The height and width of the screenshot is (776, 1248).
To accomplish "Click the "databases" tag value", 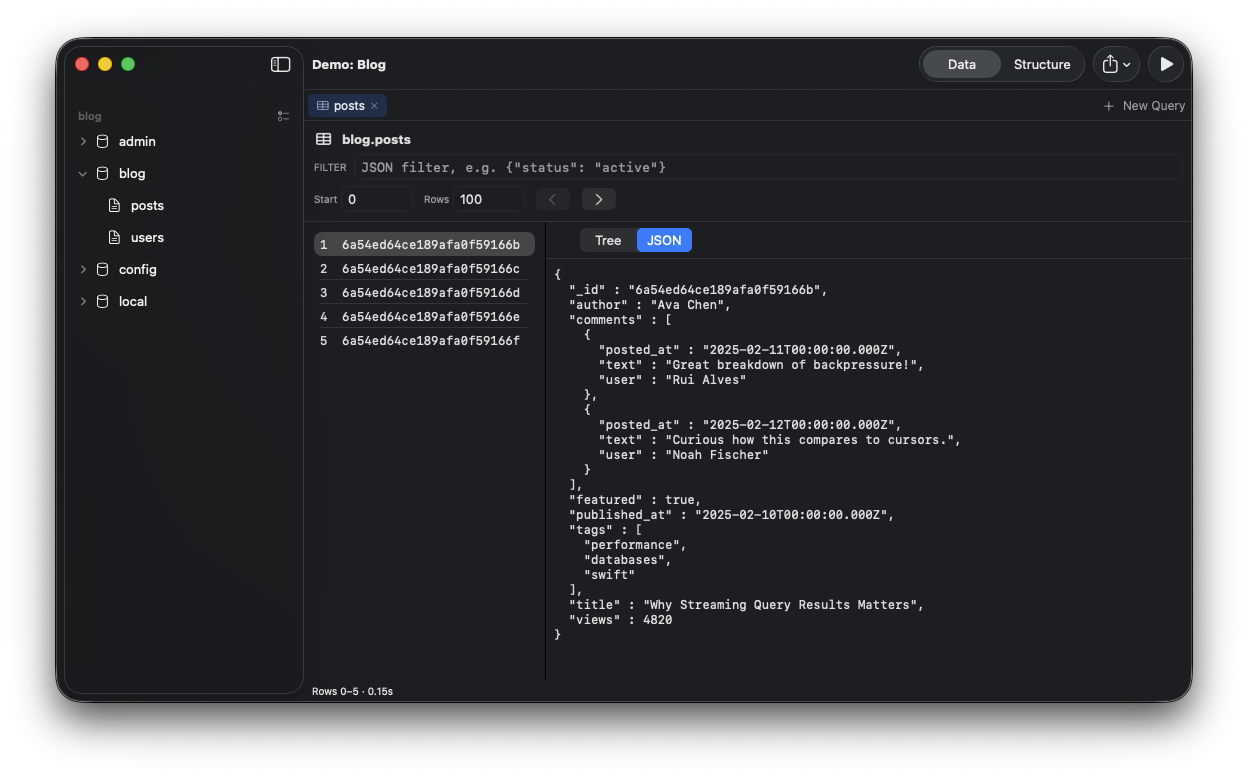I will [624, 560].
